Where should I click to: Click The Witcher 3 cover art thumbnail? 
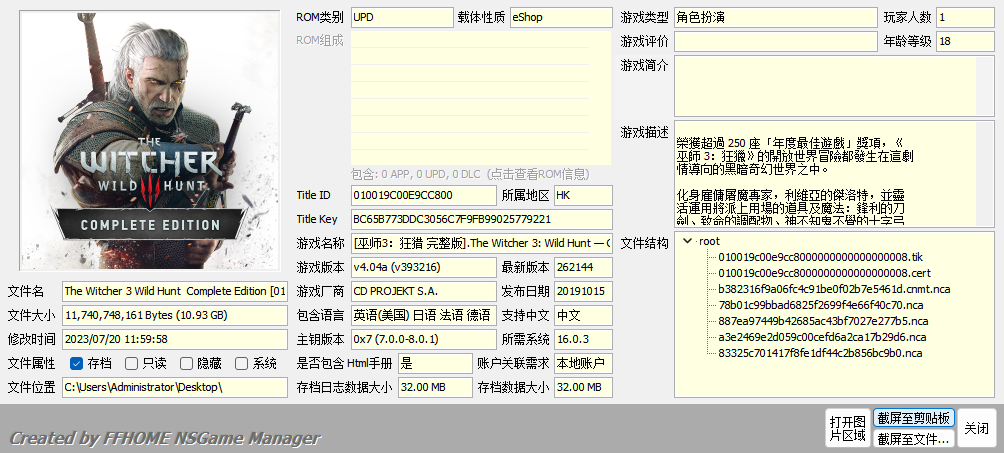[150, 140]
